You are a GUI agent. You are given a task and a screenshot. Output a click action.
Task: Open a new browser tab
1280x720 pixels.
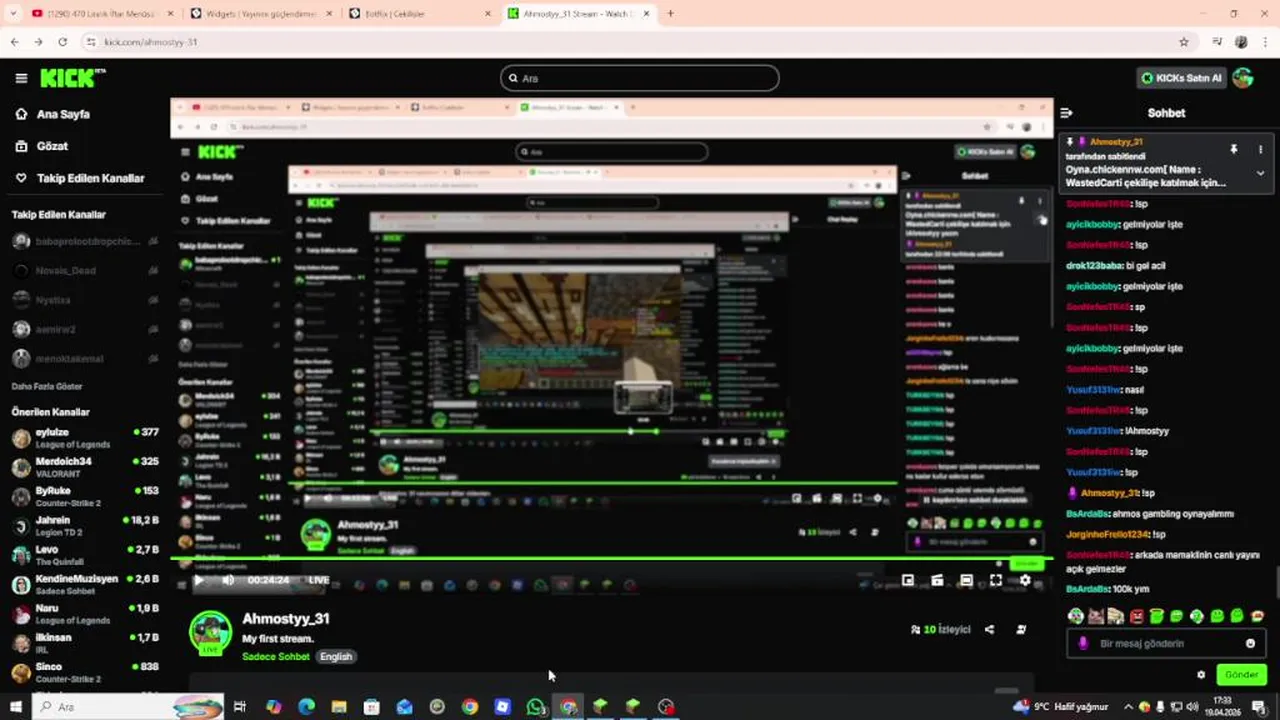pyautogui.click(x=670, y=14)
